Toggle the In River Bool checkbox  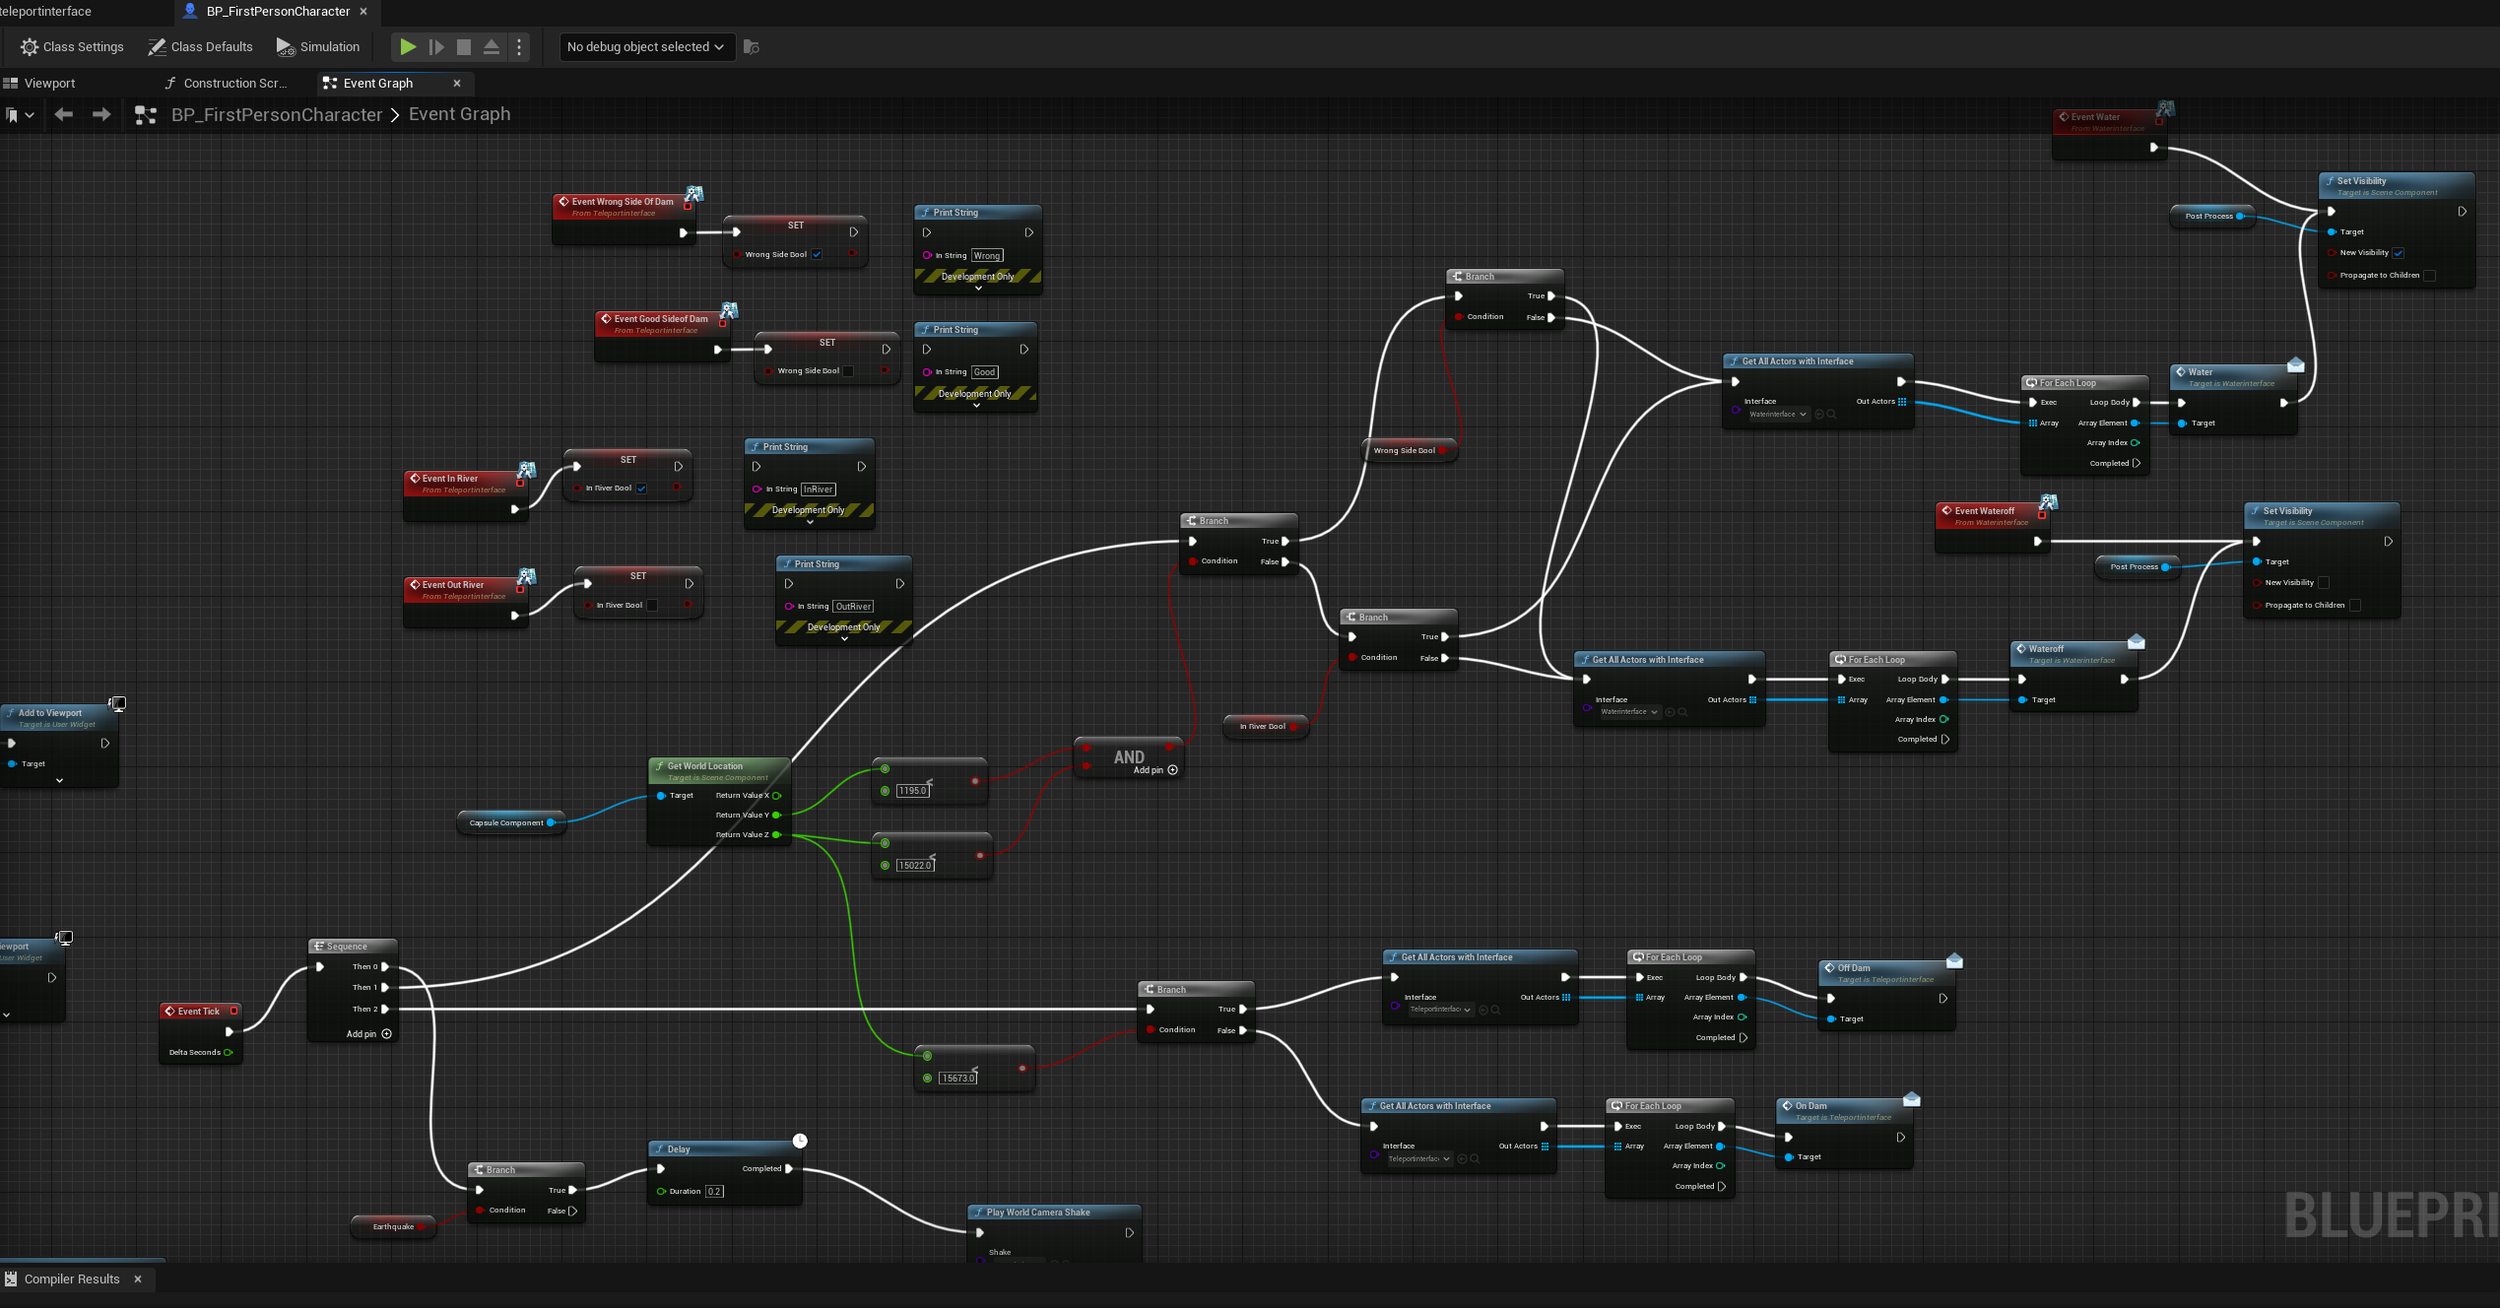click(x=642, y=488)
